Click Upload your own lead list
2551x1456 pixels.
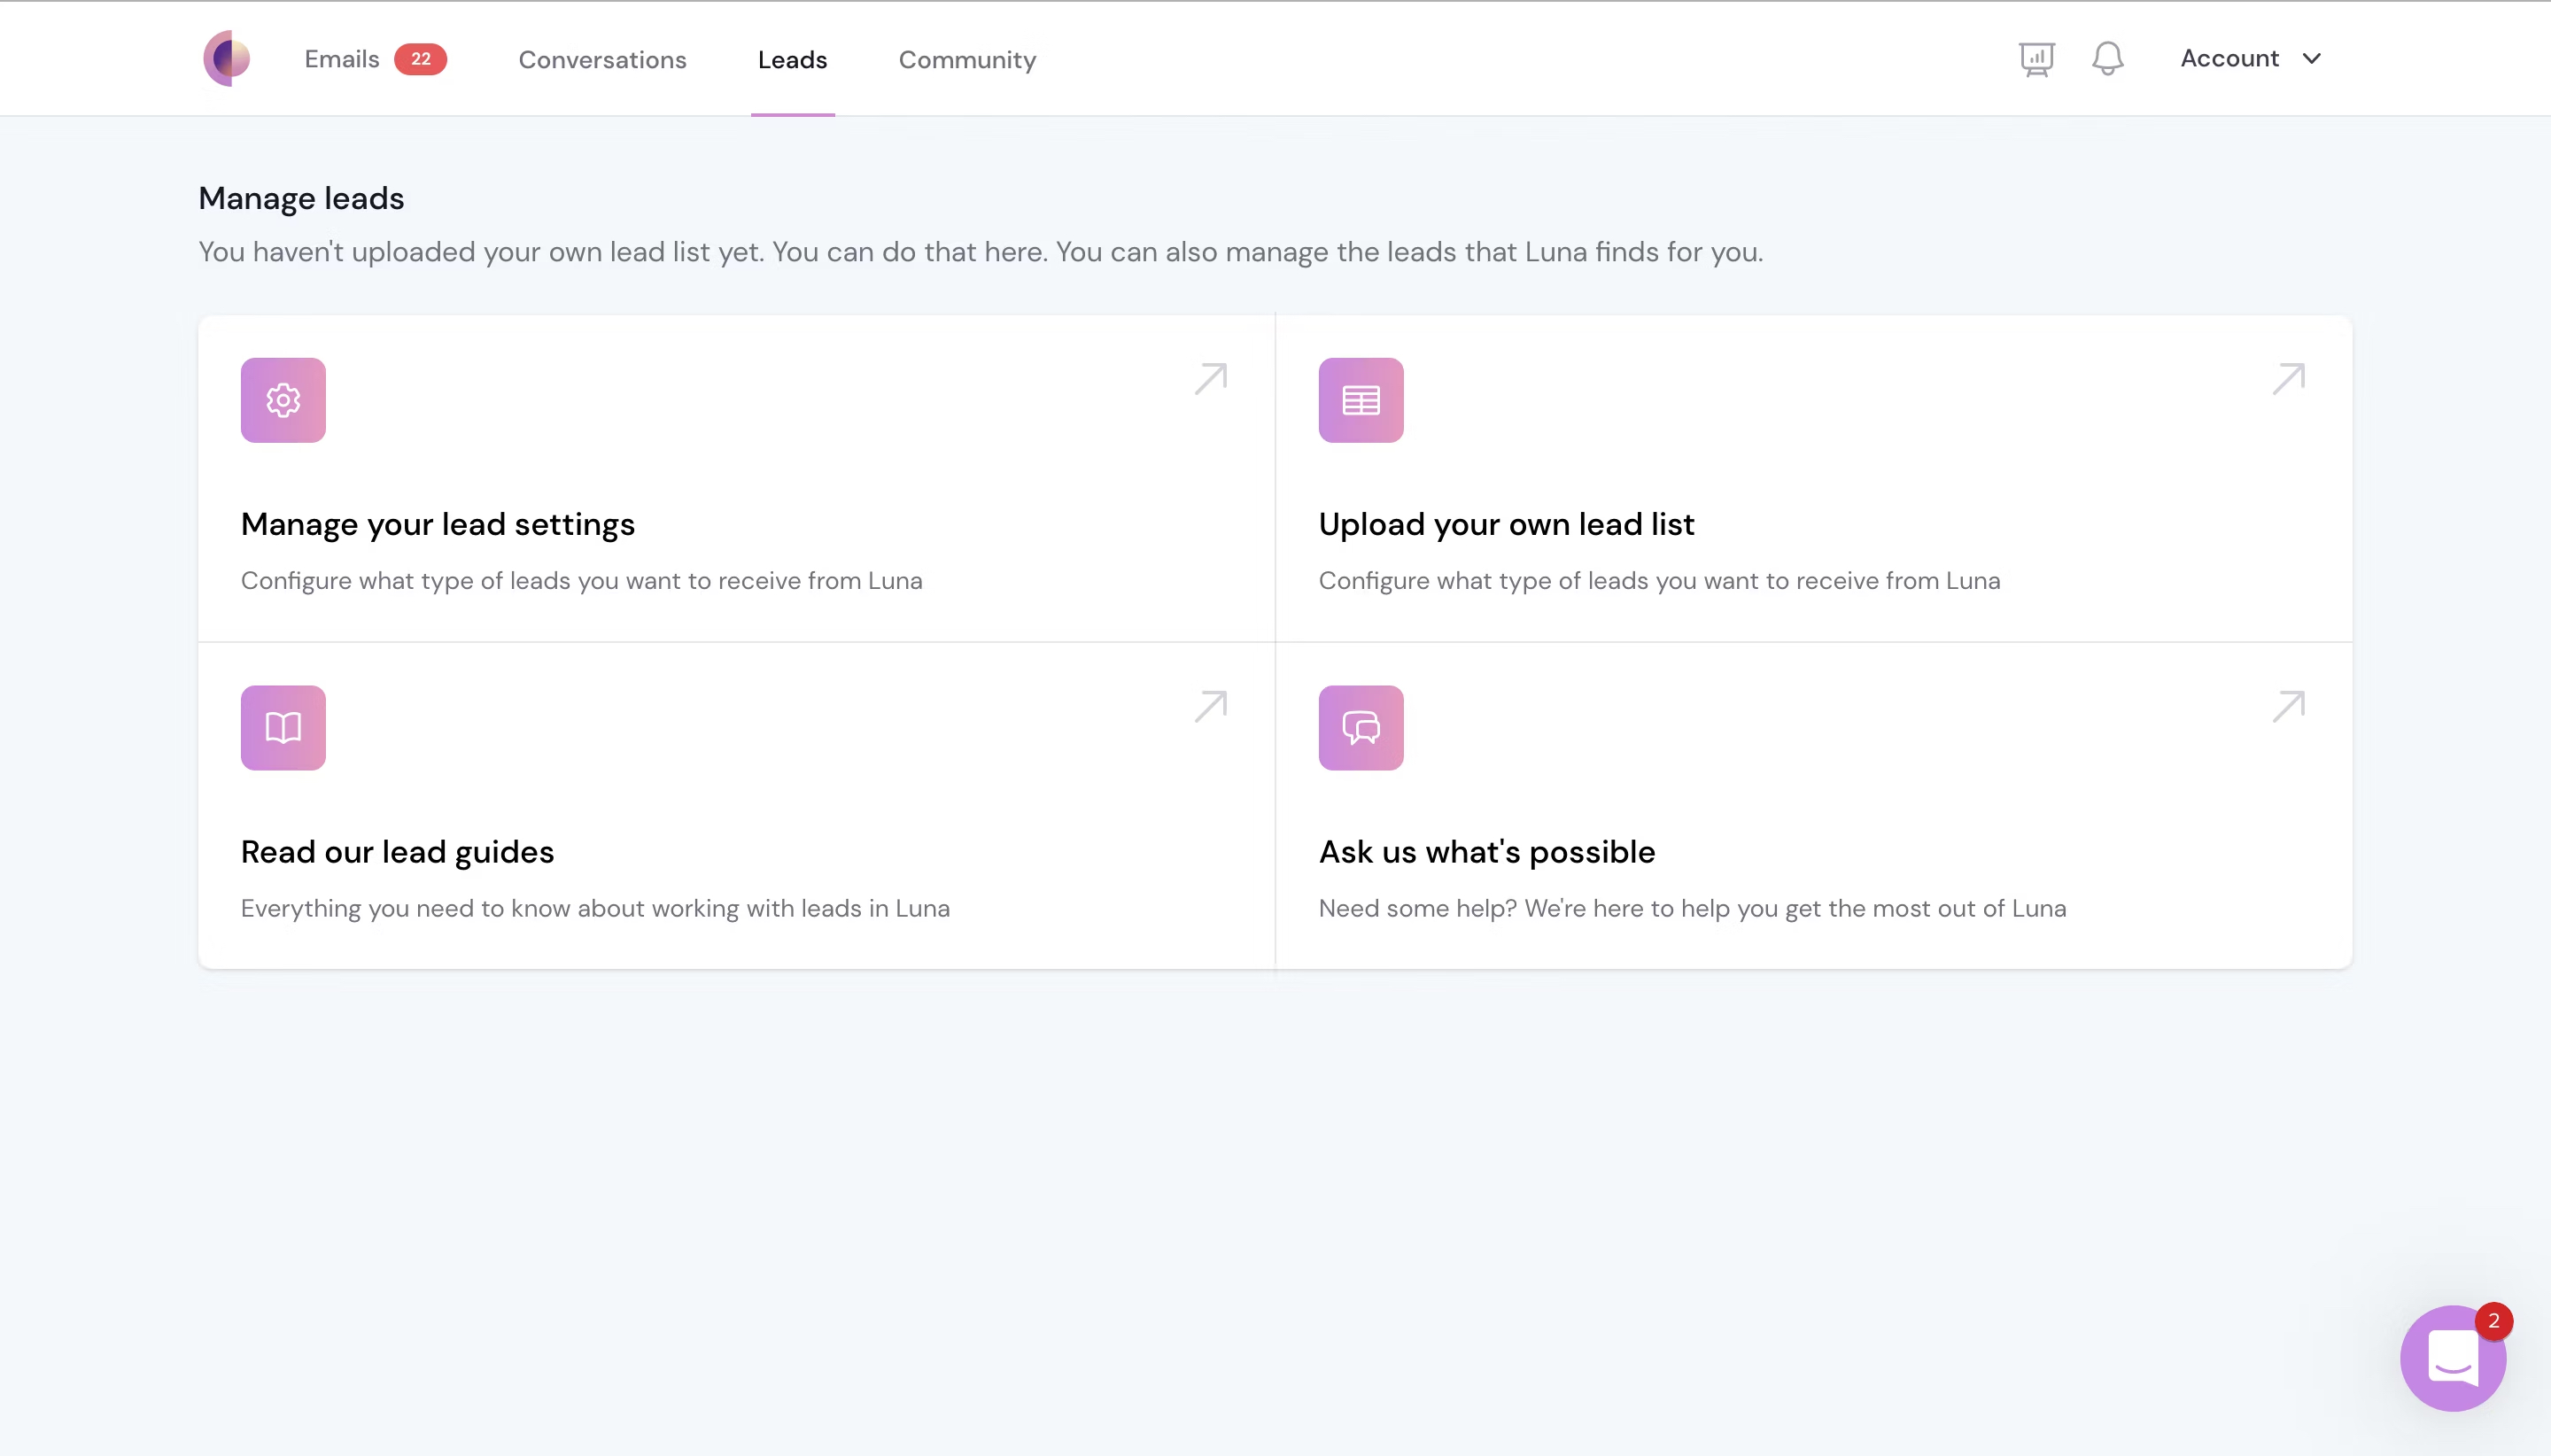[x=1506, y=523]
